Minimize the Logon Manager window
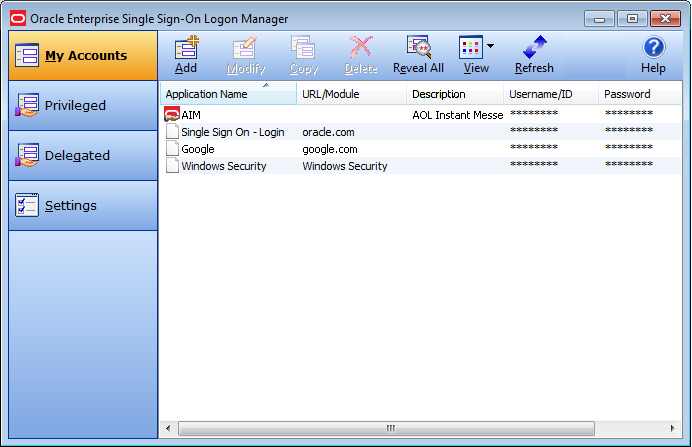 (x=599, y=19)
